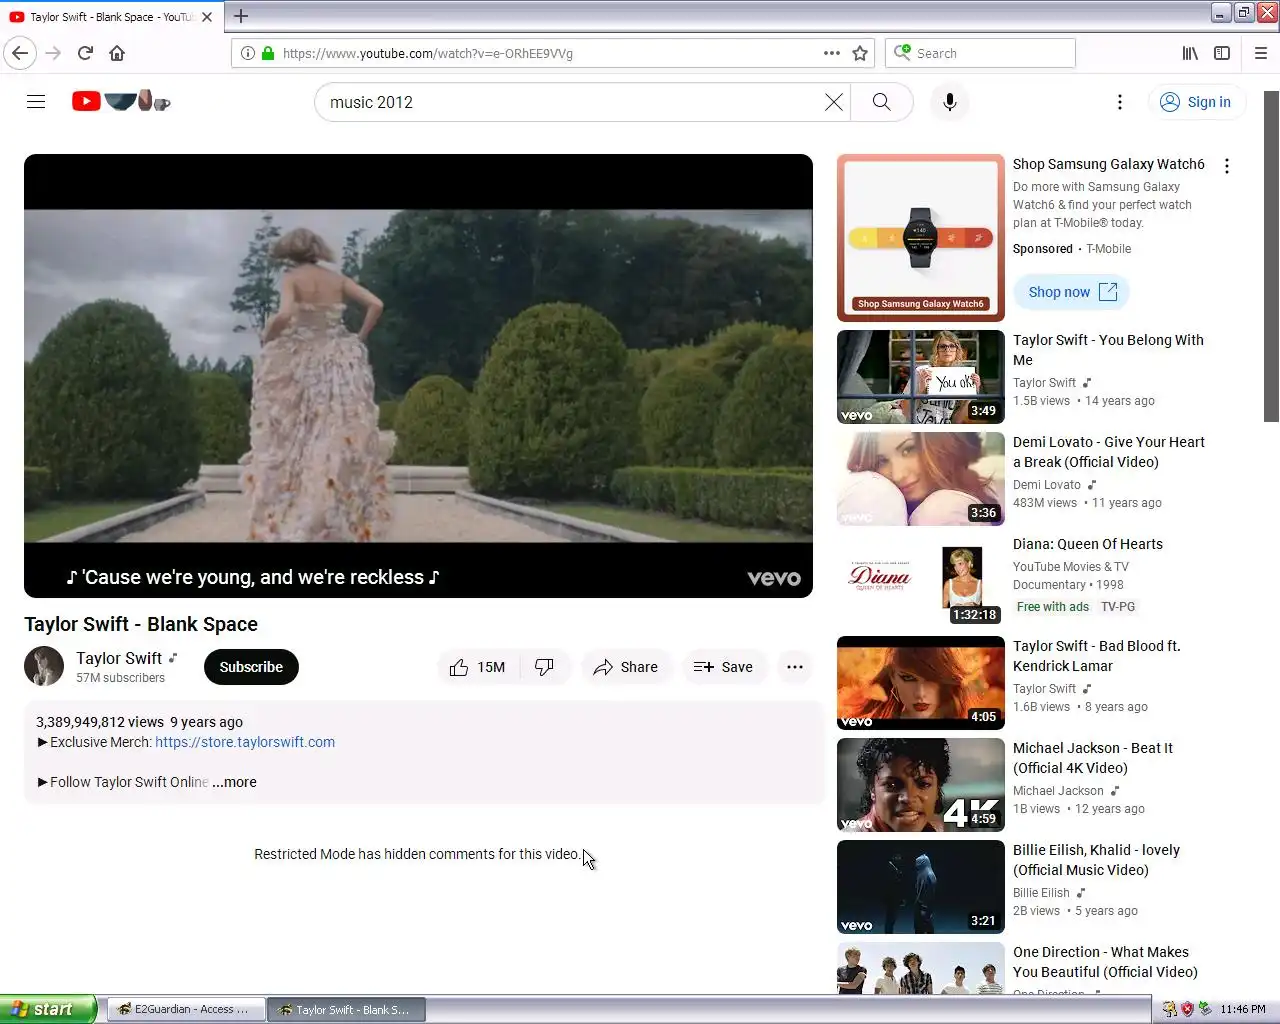
Task: Sign in to YouTube
Action: coord(1196,102)
